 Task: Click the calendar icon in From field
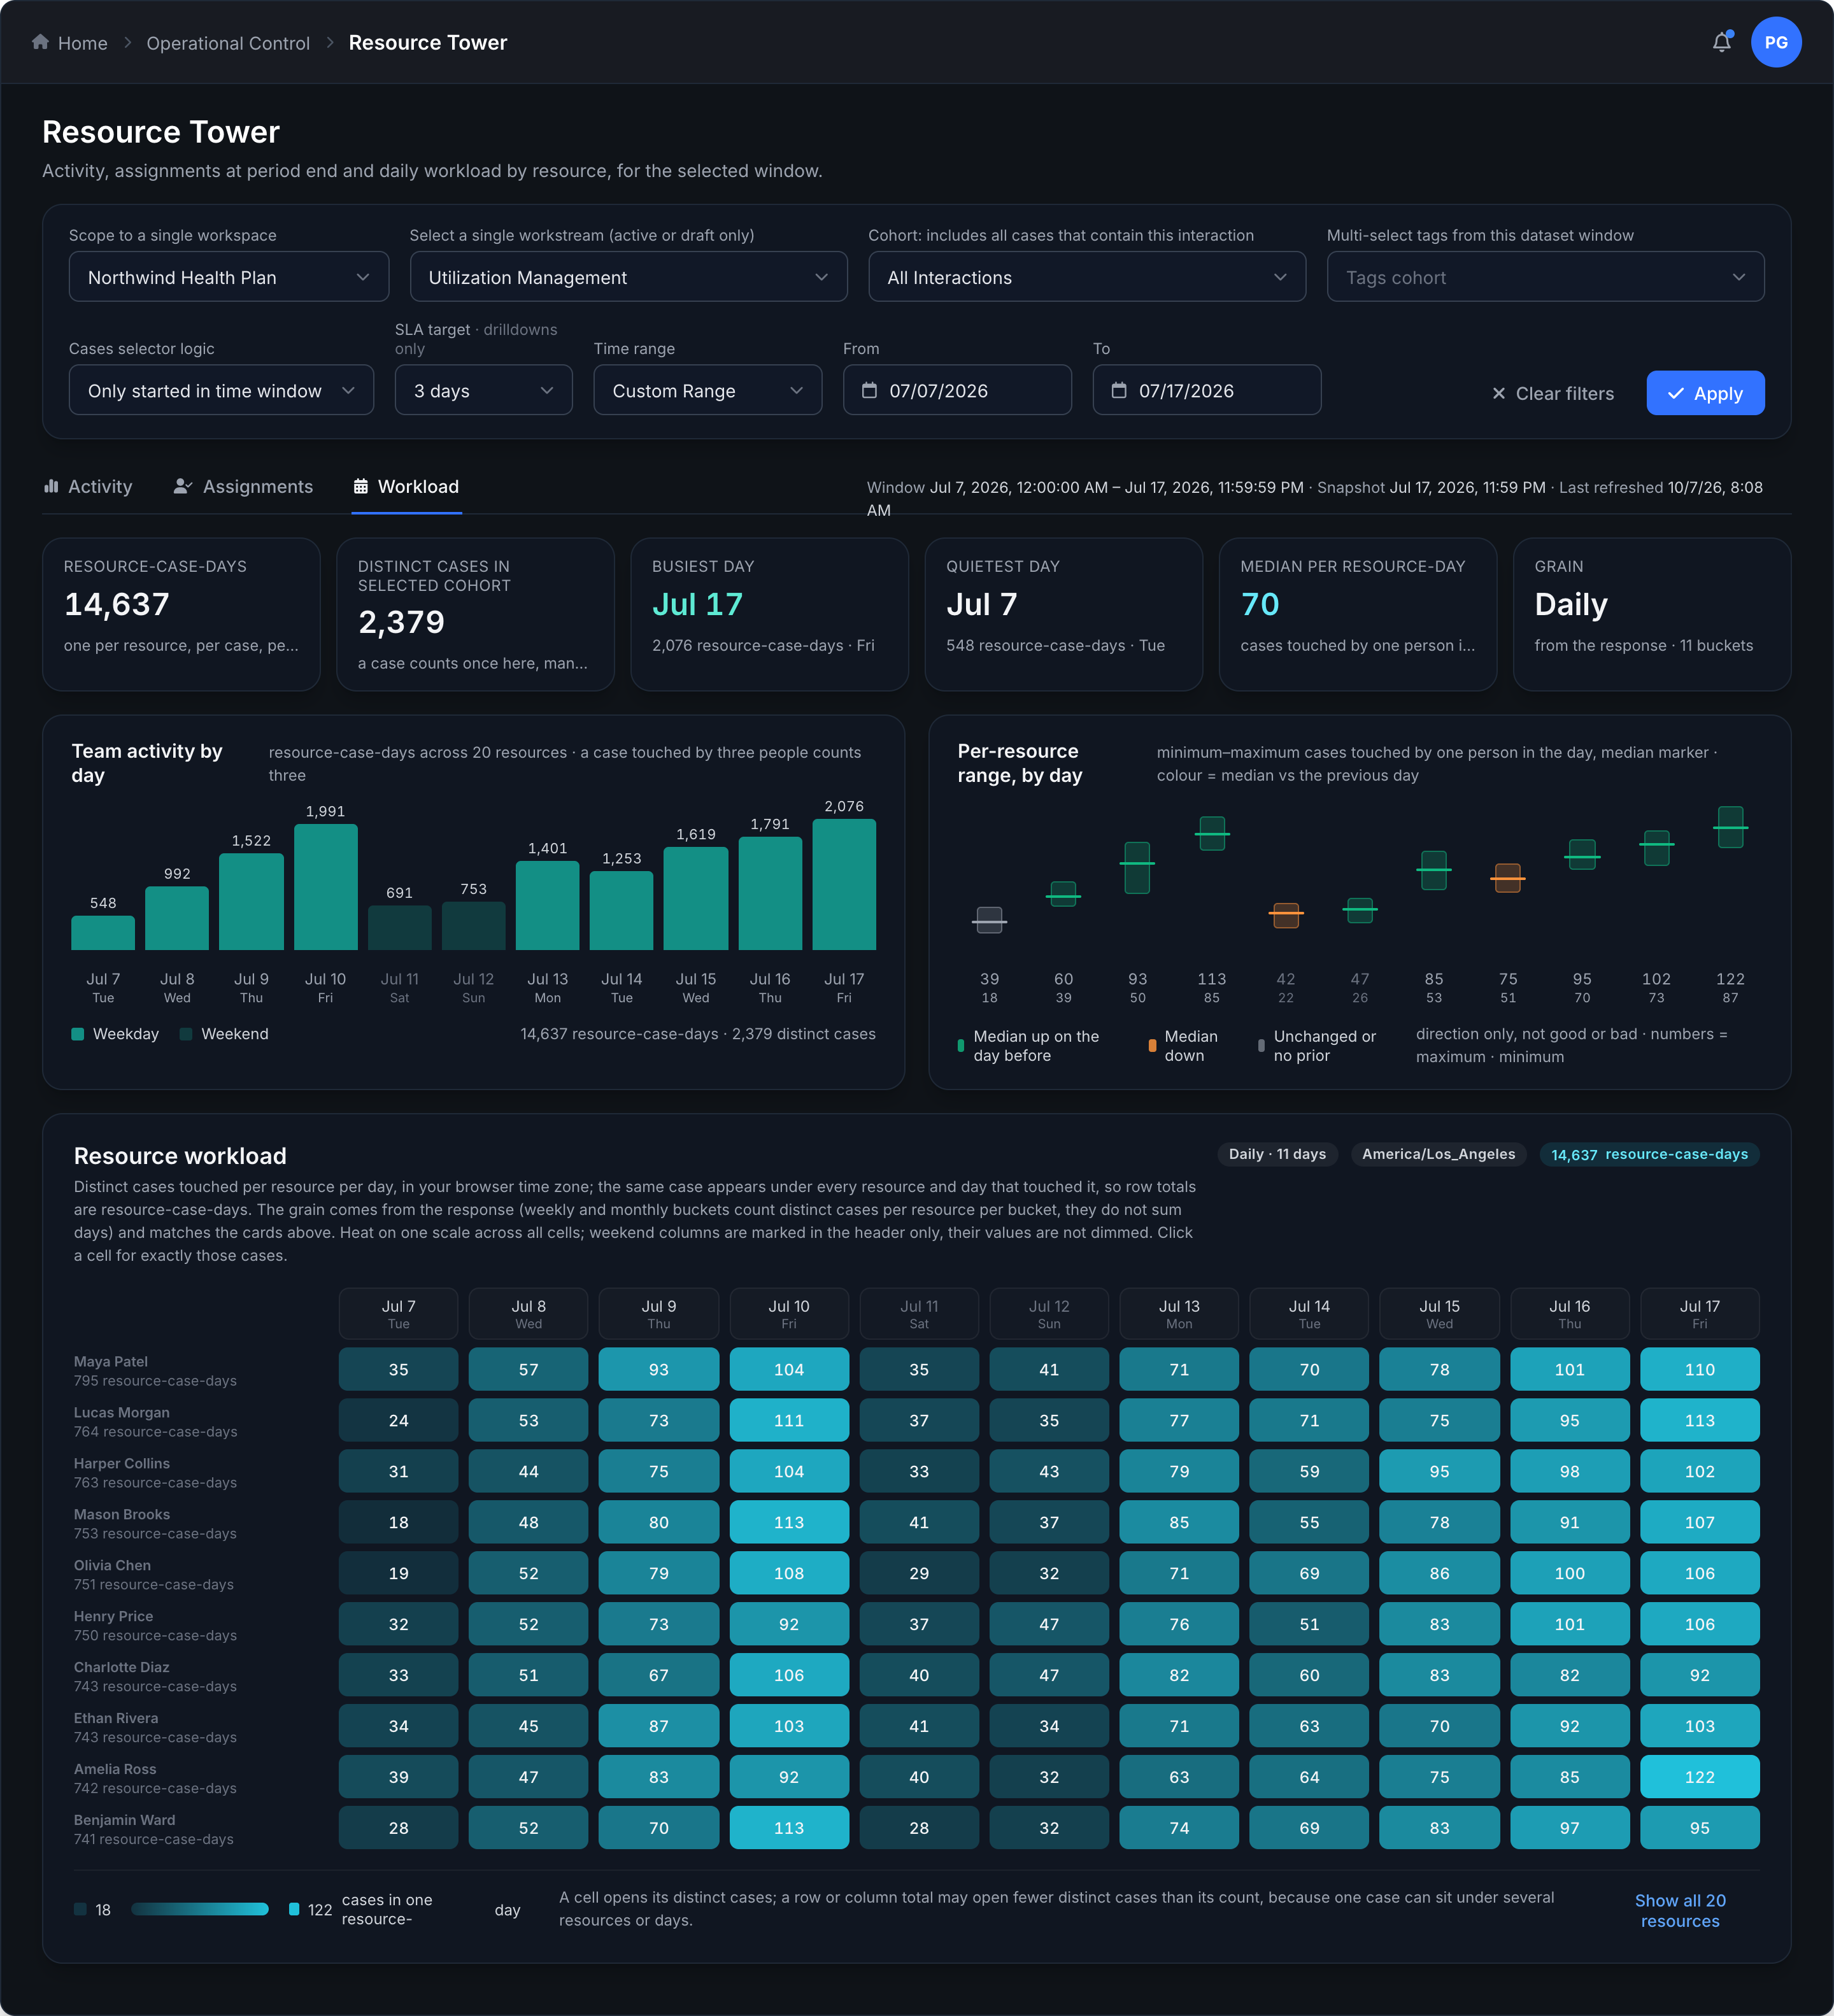869,390
